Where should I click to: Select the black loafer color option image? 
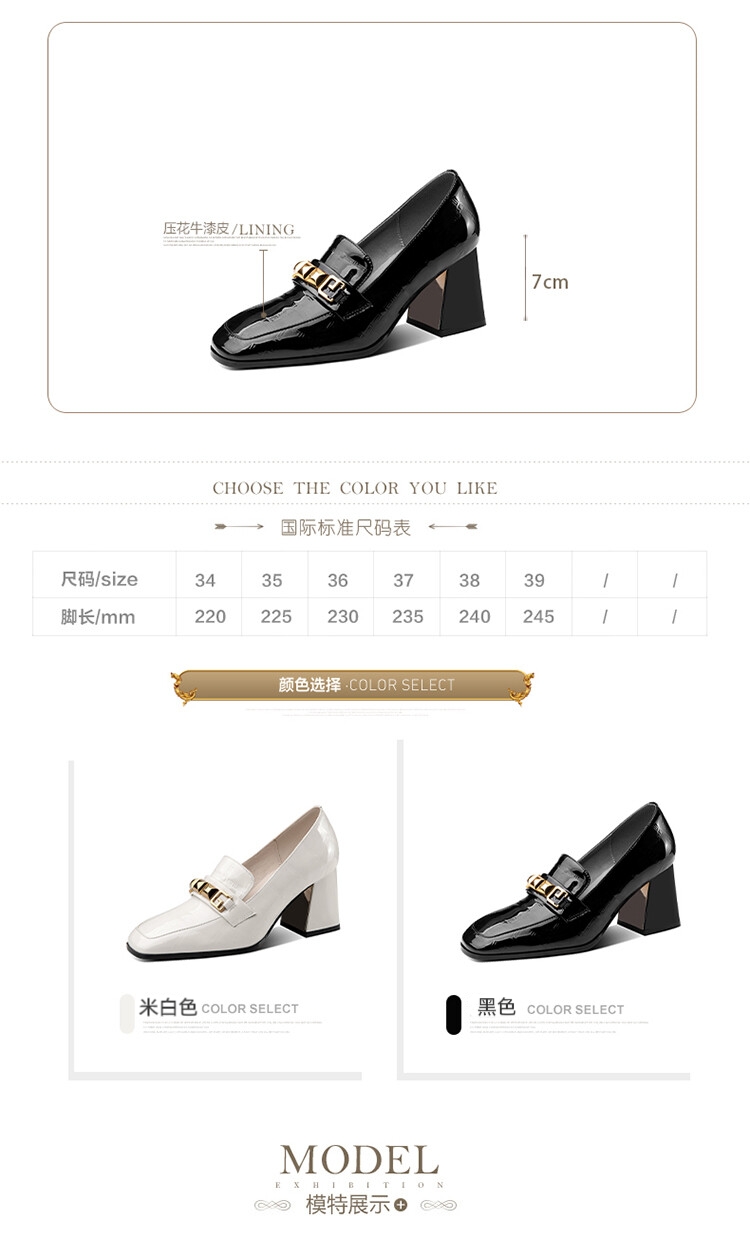(570, 881)
